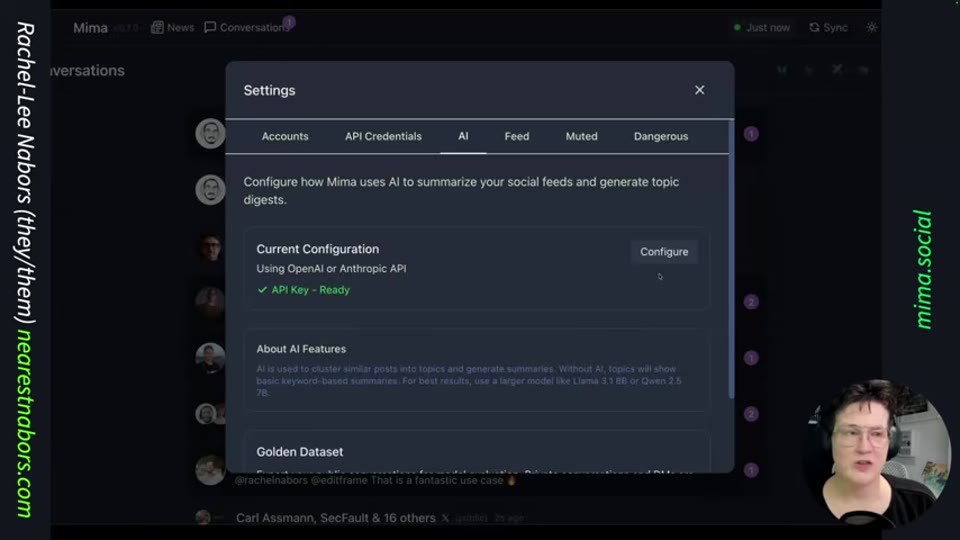Click the API Key - Ready checkmark status

304,290
